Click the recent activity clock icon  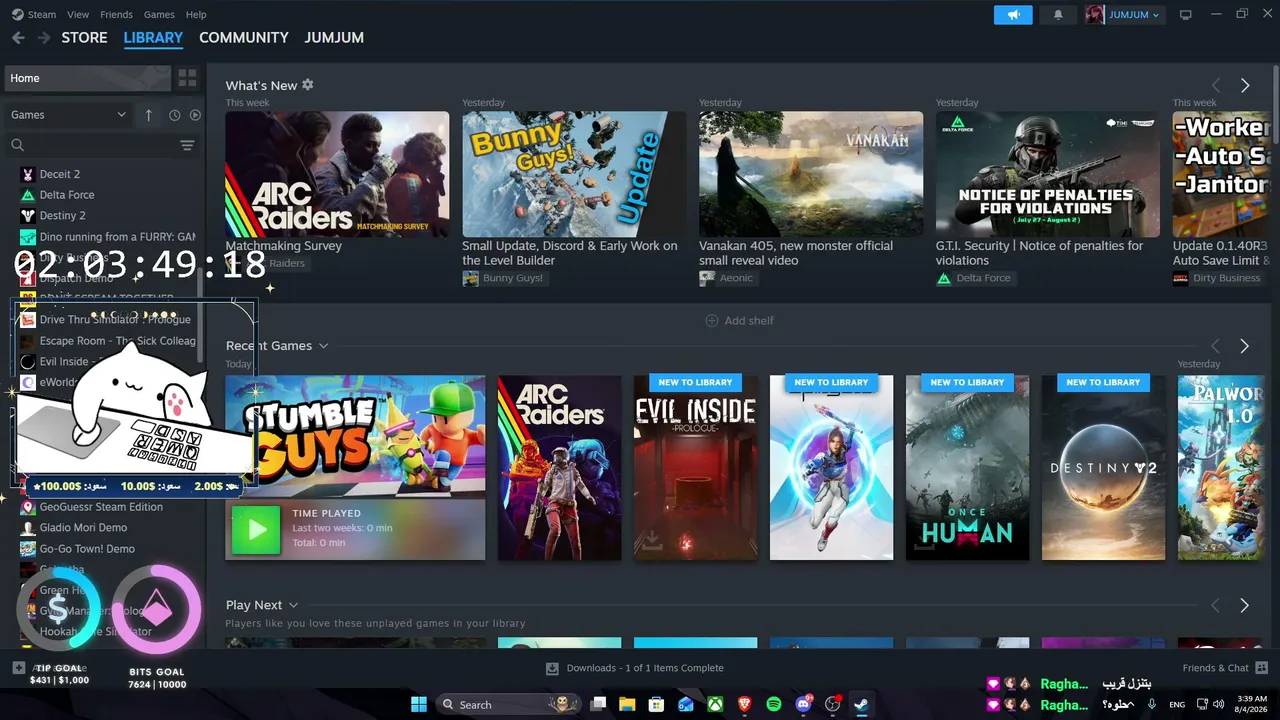pos(174,115)
